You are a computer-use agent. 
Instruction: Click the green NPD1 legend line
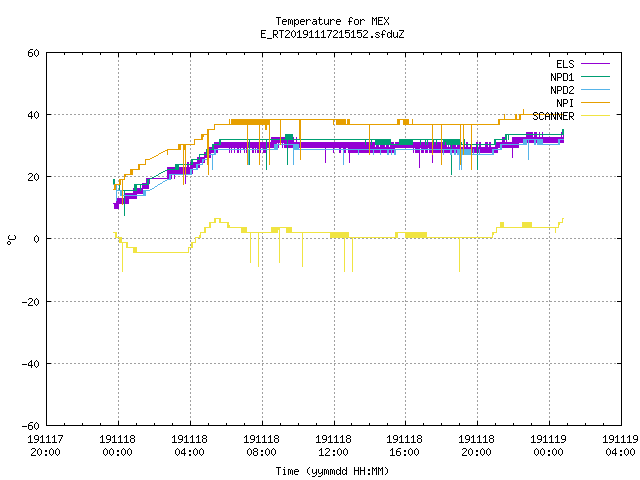pyautogui.click(x=595, y=76)
